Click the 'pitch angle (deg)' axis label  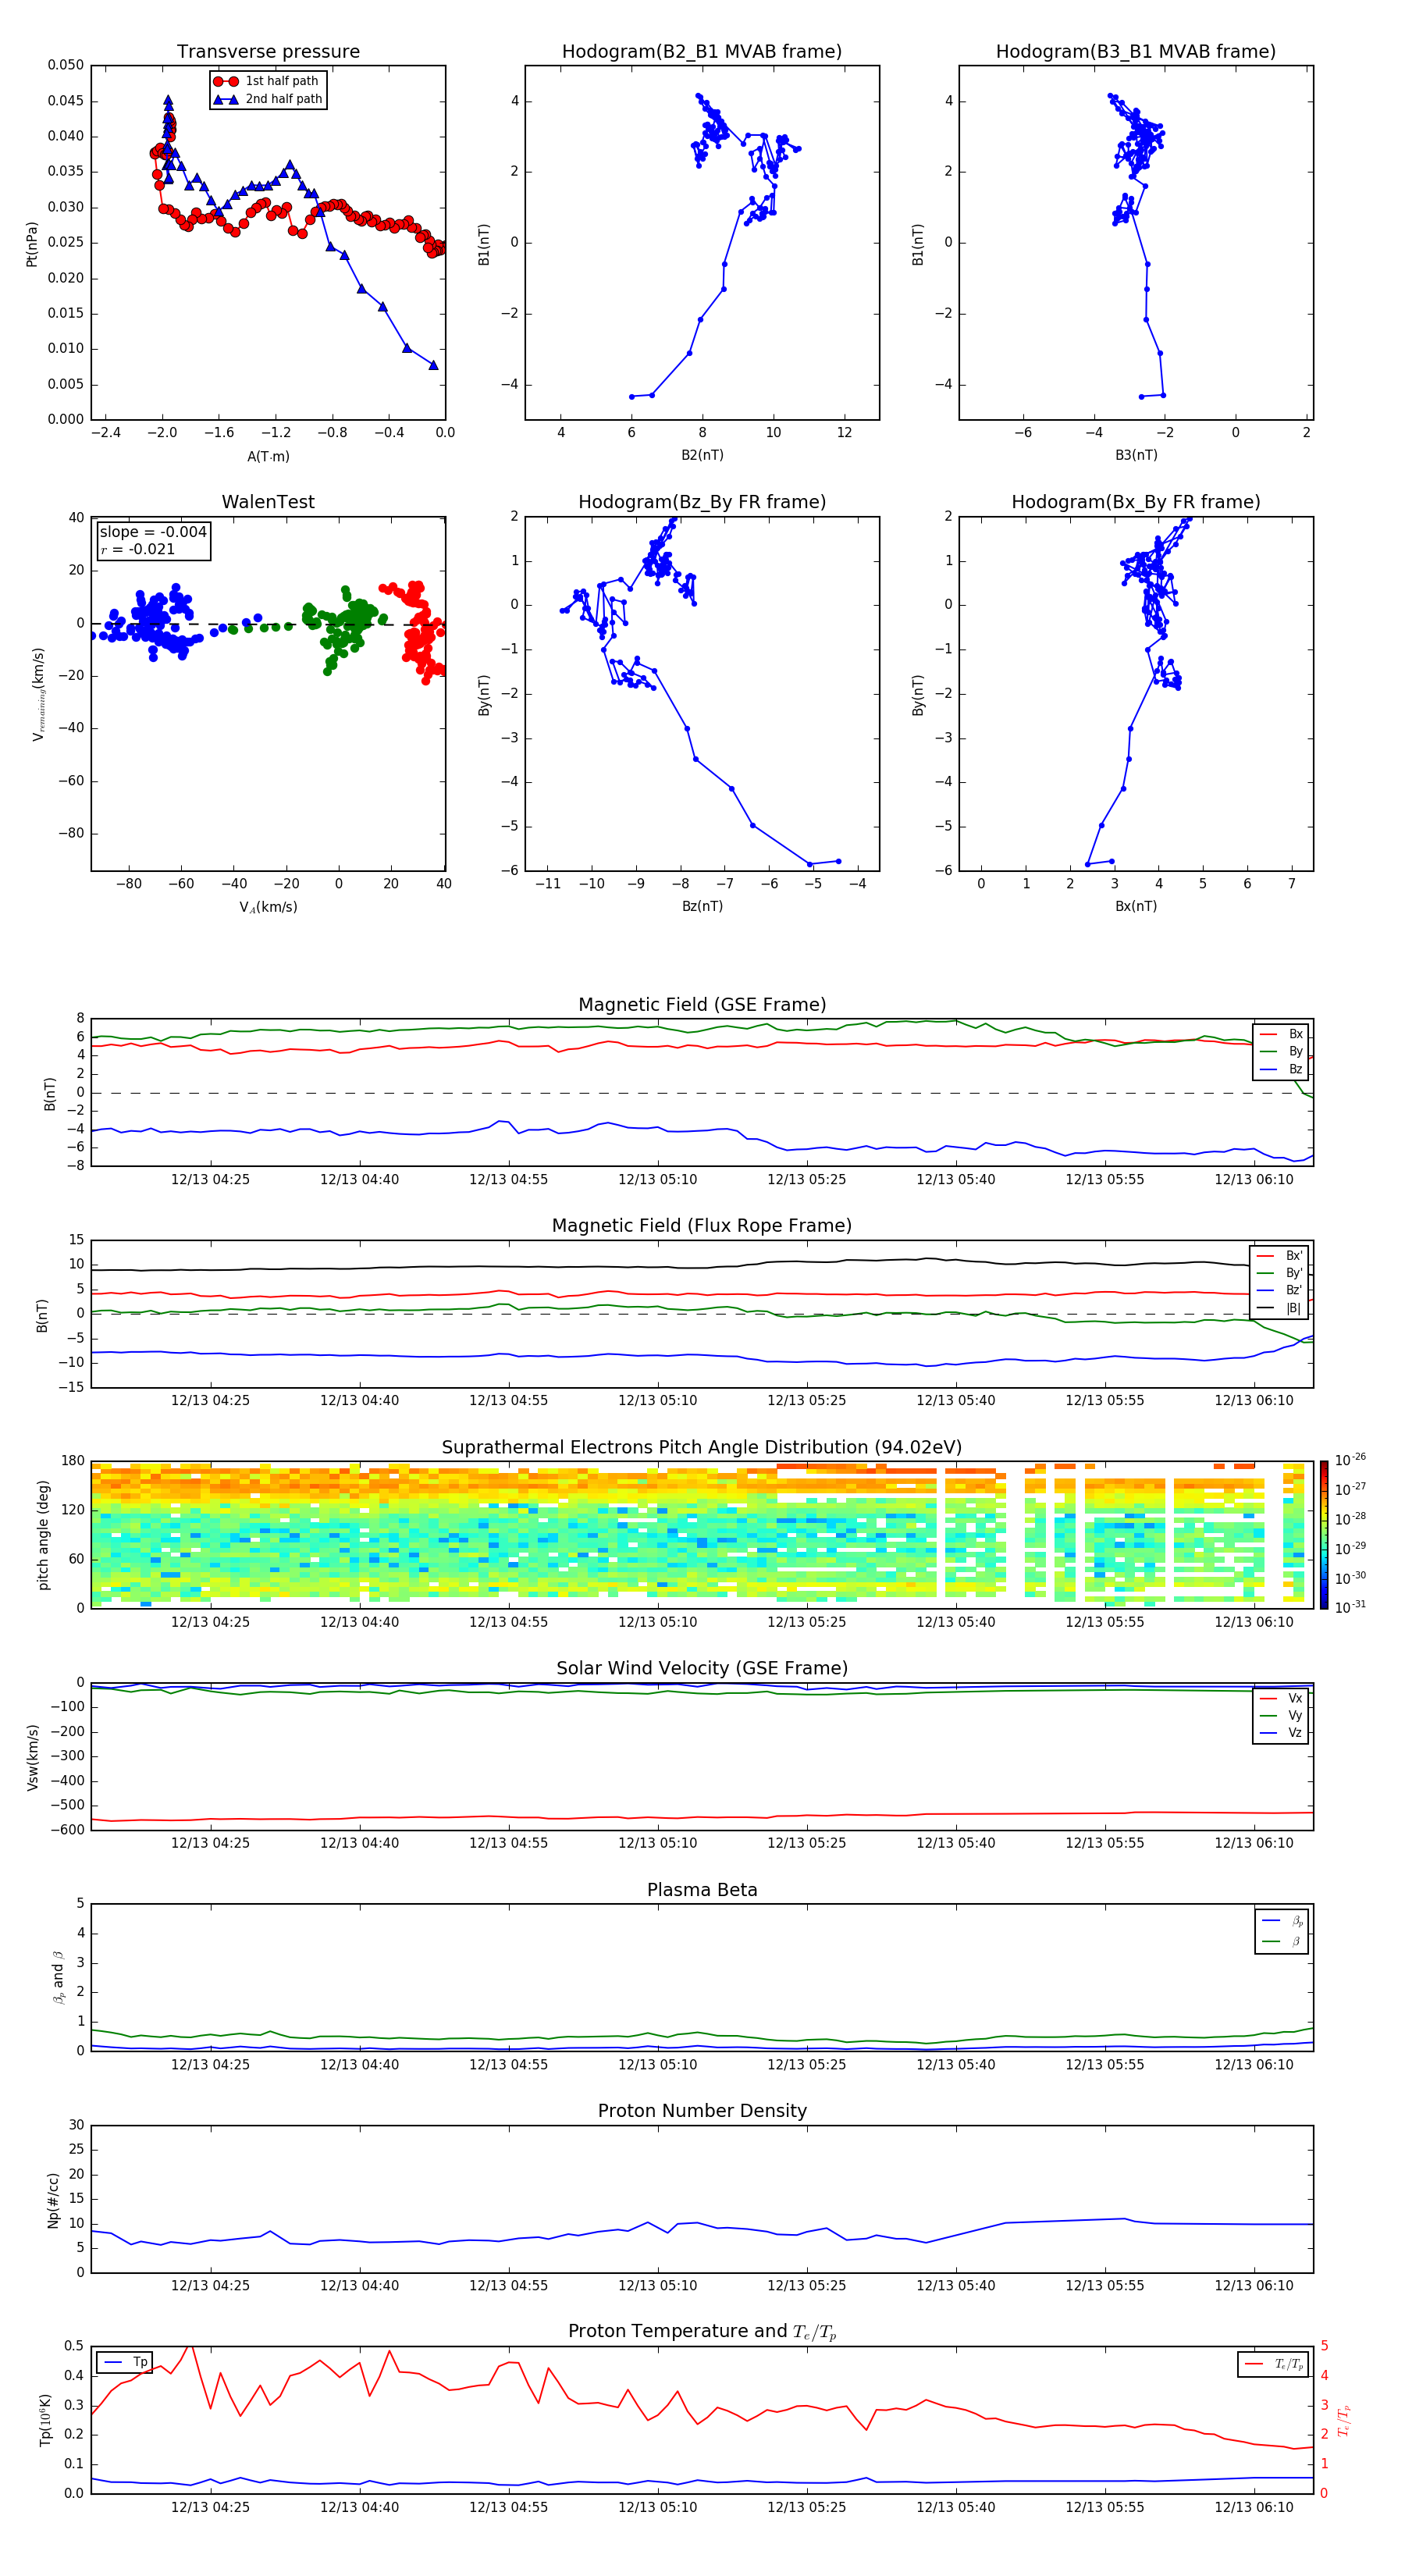[x=43, y=1535]
